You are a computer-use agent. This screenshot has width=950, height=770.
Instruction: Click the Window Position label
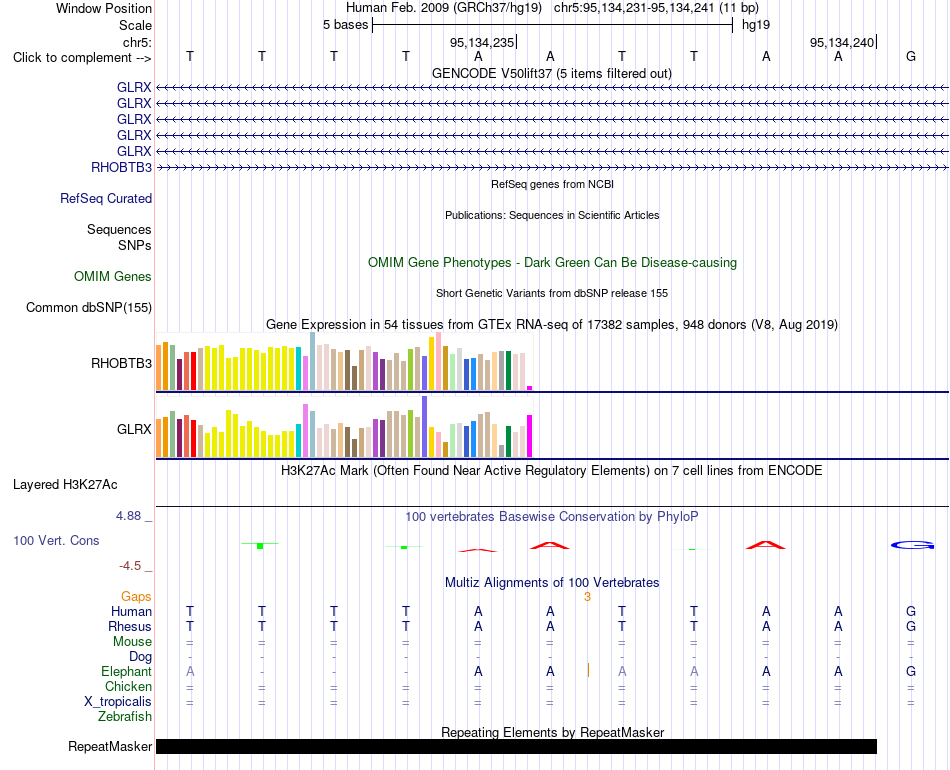[104, 8]
